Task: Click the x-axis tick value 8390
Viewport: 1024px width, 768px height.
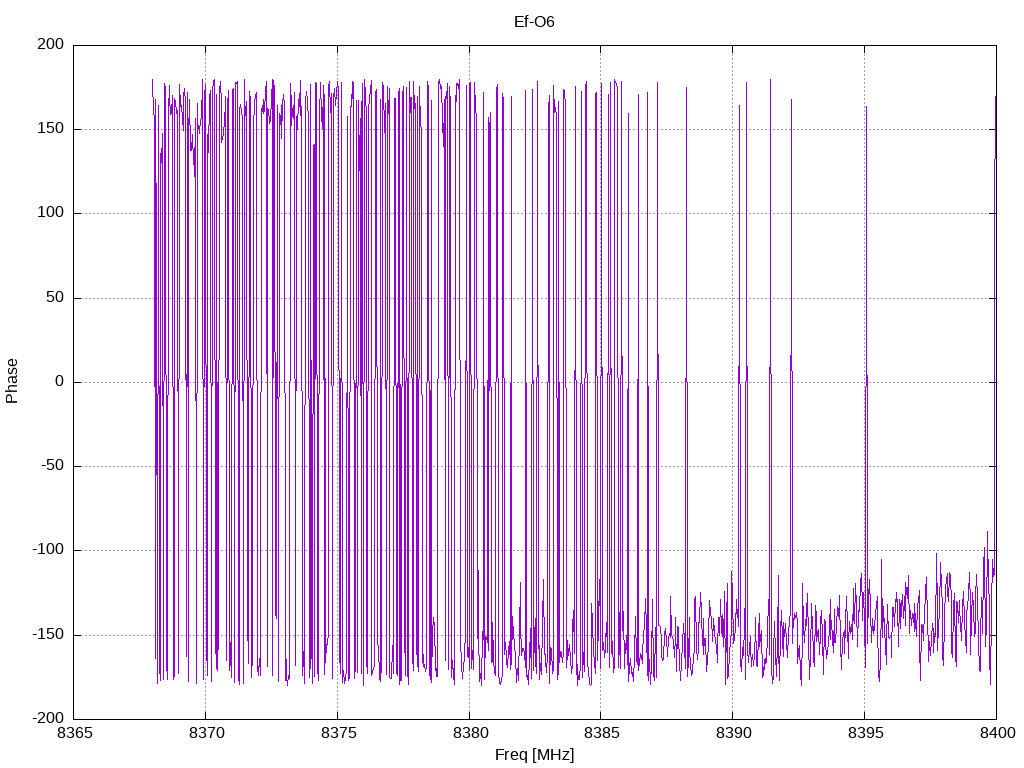Action: 733,733
